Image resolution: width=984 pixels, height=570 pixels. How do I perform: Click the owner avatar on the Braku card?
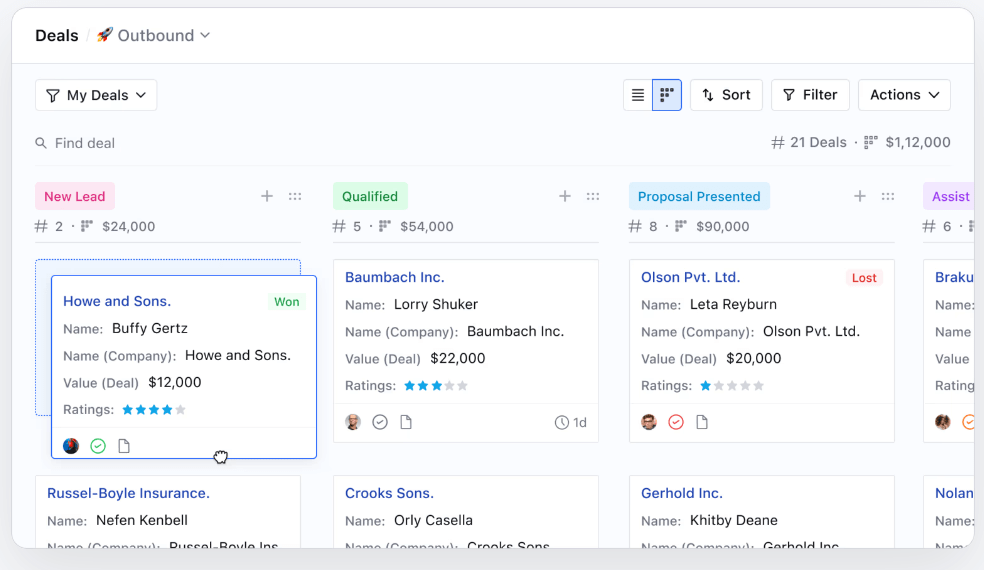coord(943,422)
